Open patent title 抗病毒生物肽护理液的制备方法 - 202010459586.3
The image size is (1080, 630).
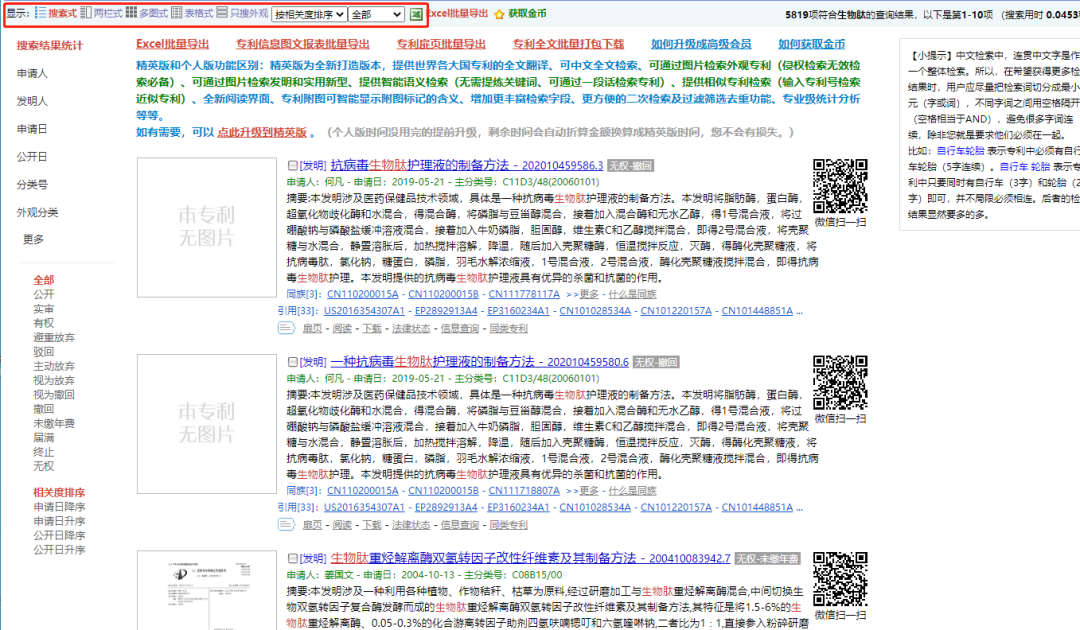click(466, 165)
